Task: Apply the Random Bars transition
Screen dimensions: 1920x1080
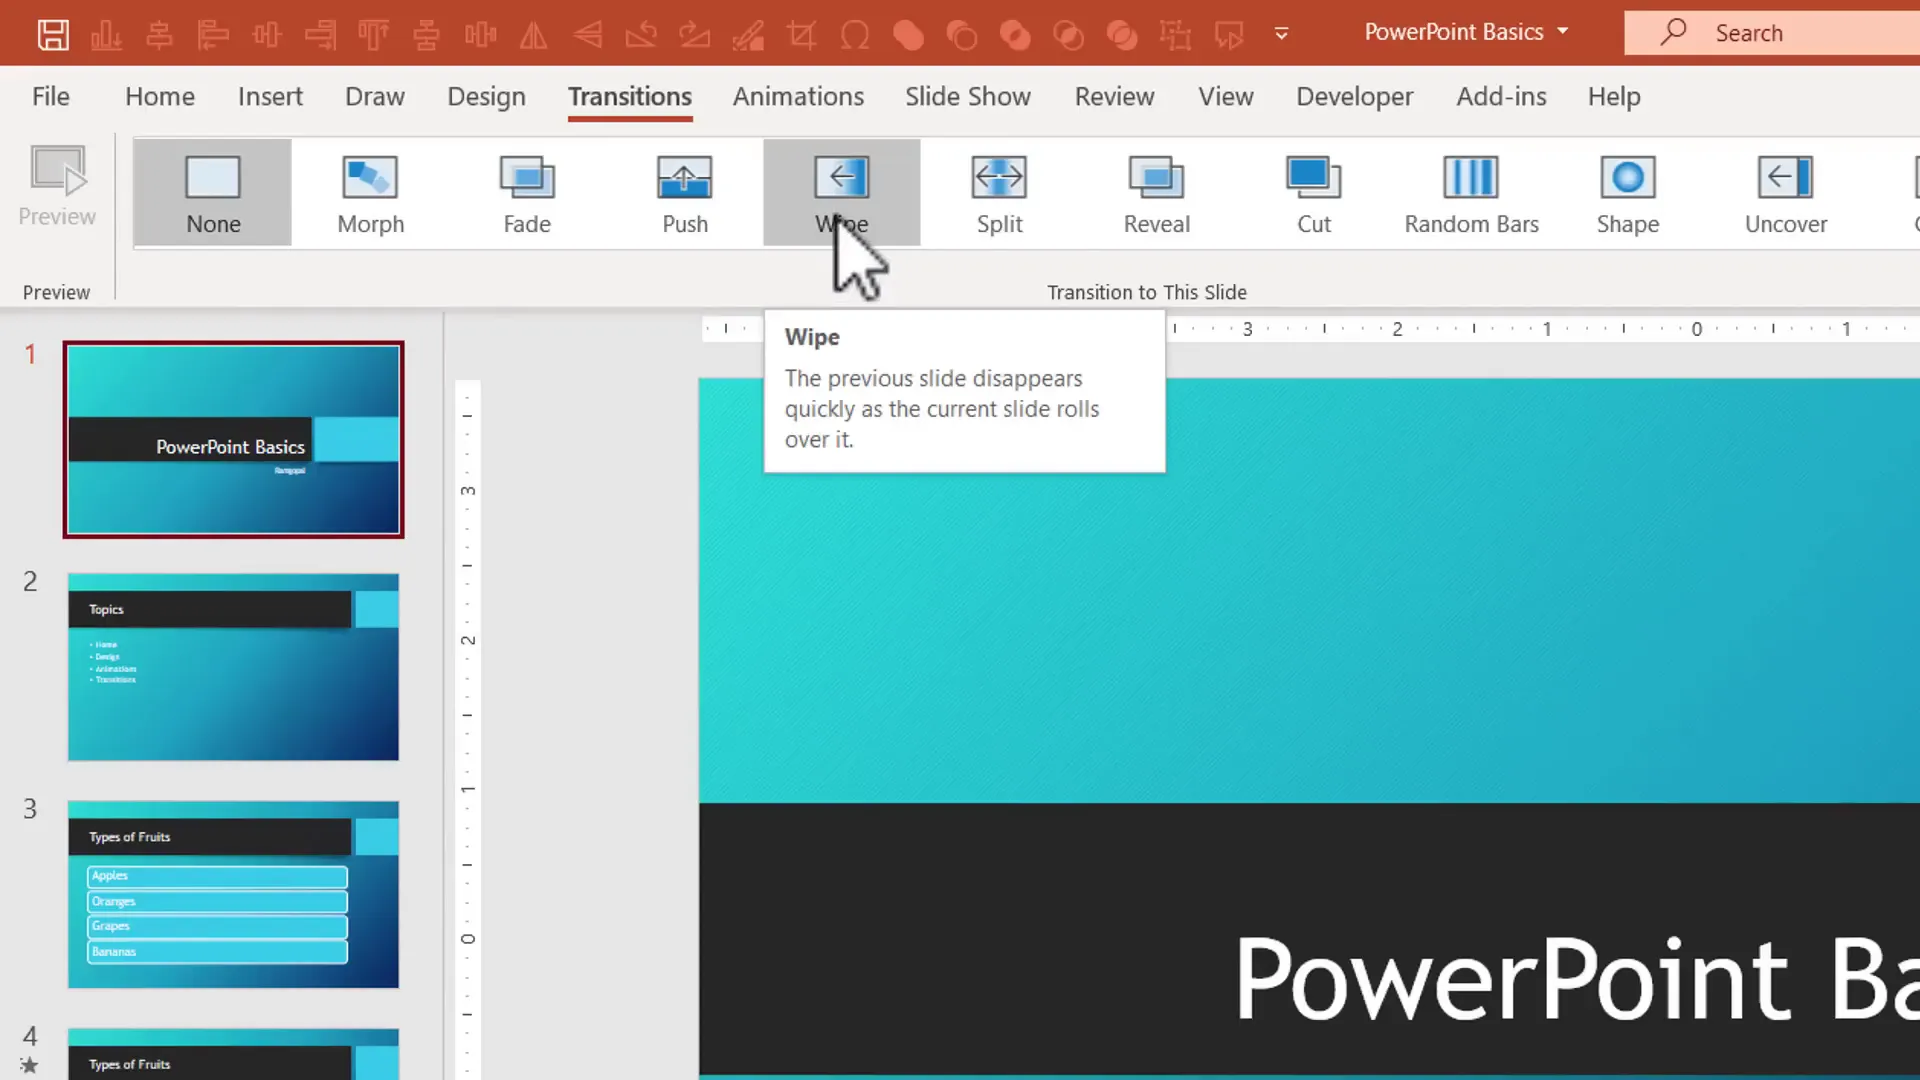Action: (1471, 193)
